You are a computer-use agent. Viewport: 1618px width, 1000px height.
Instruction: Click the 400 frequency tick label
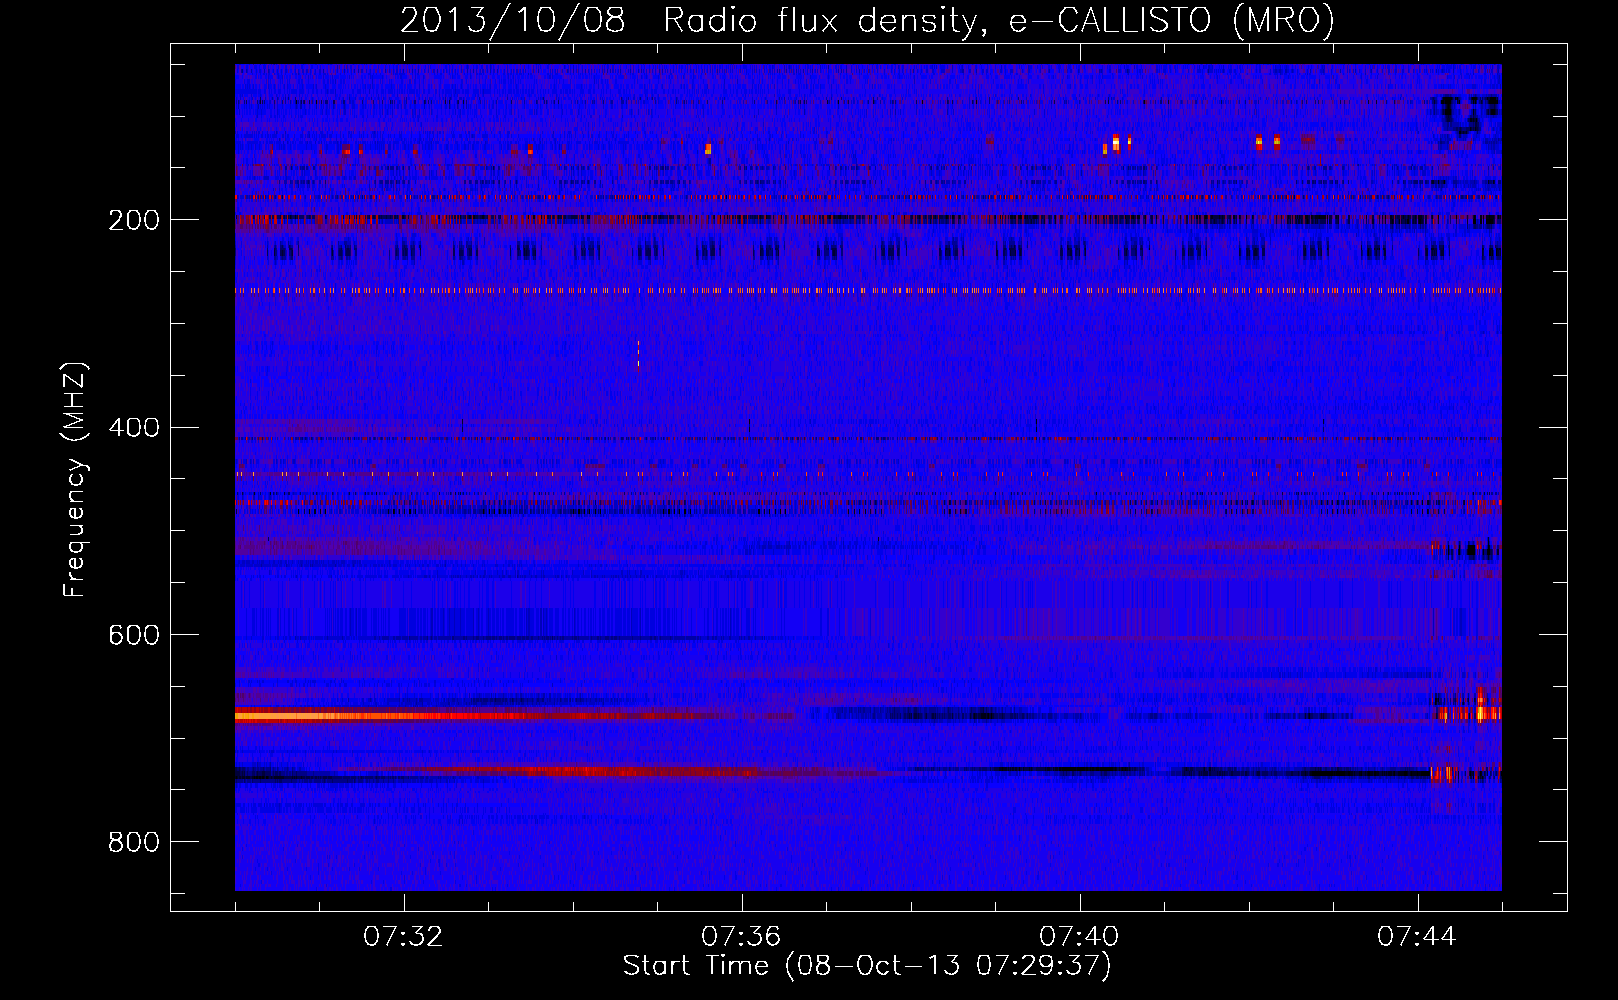click(x=134, y=428)
